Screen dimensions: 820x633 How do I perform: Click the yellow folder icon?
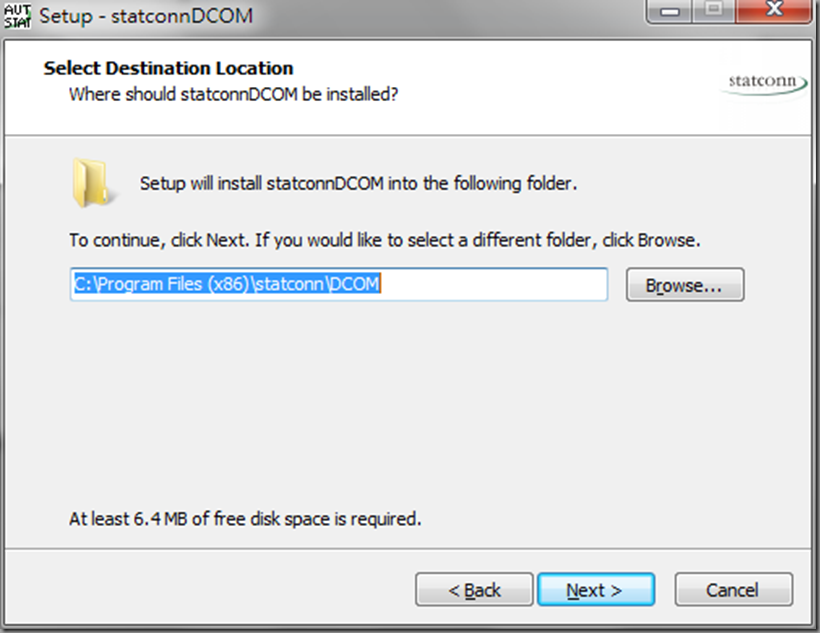[90, 183]
